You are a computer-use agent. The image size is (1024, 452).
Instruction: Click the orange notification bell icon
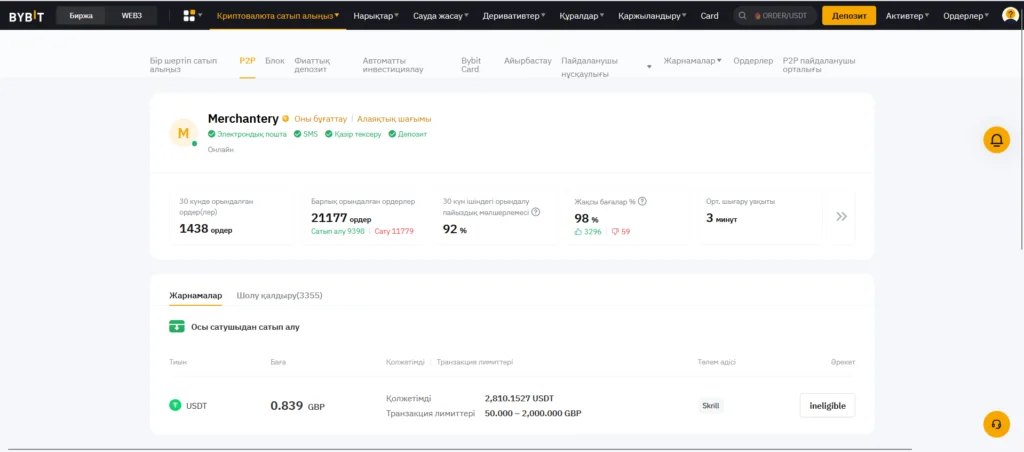pos(995,141)
